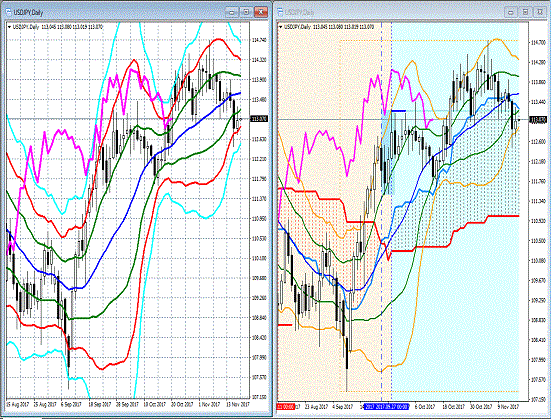Image resolution: width=551 pixels, height=419 pixels.
Task: Click the 4 Sep 2017 date on right time axis
Action: [343, 407]
